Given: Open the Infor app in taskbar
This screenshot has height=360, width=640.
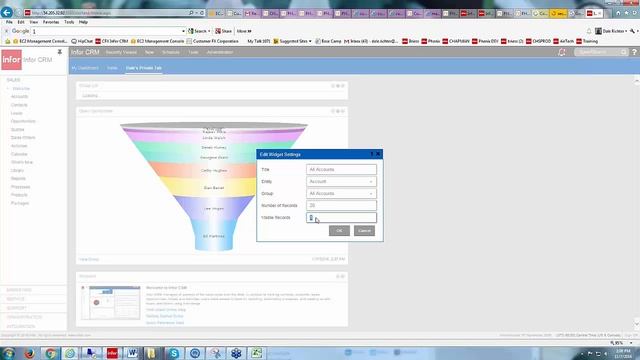Looking at the screenshot, I should click(112, 353).
